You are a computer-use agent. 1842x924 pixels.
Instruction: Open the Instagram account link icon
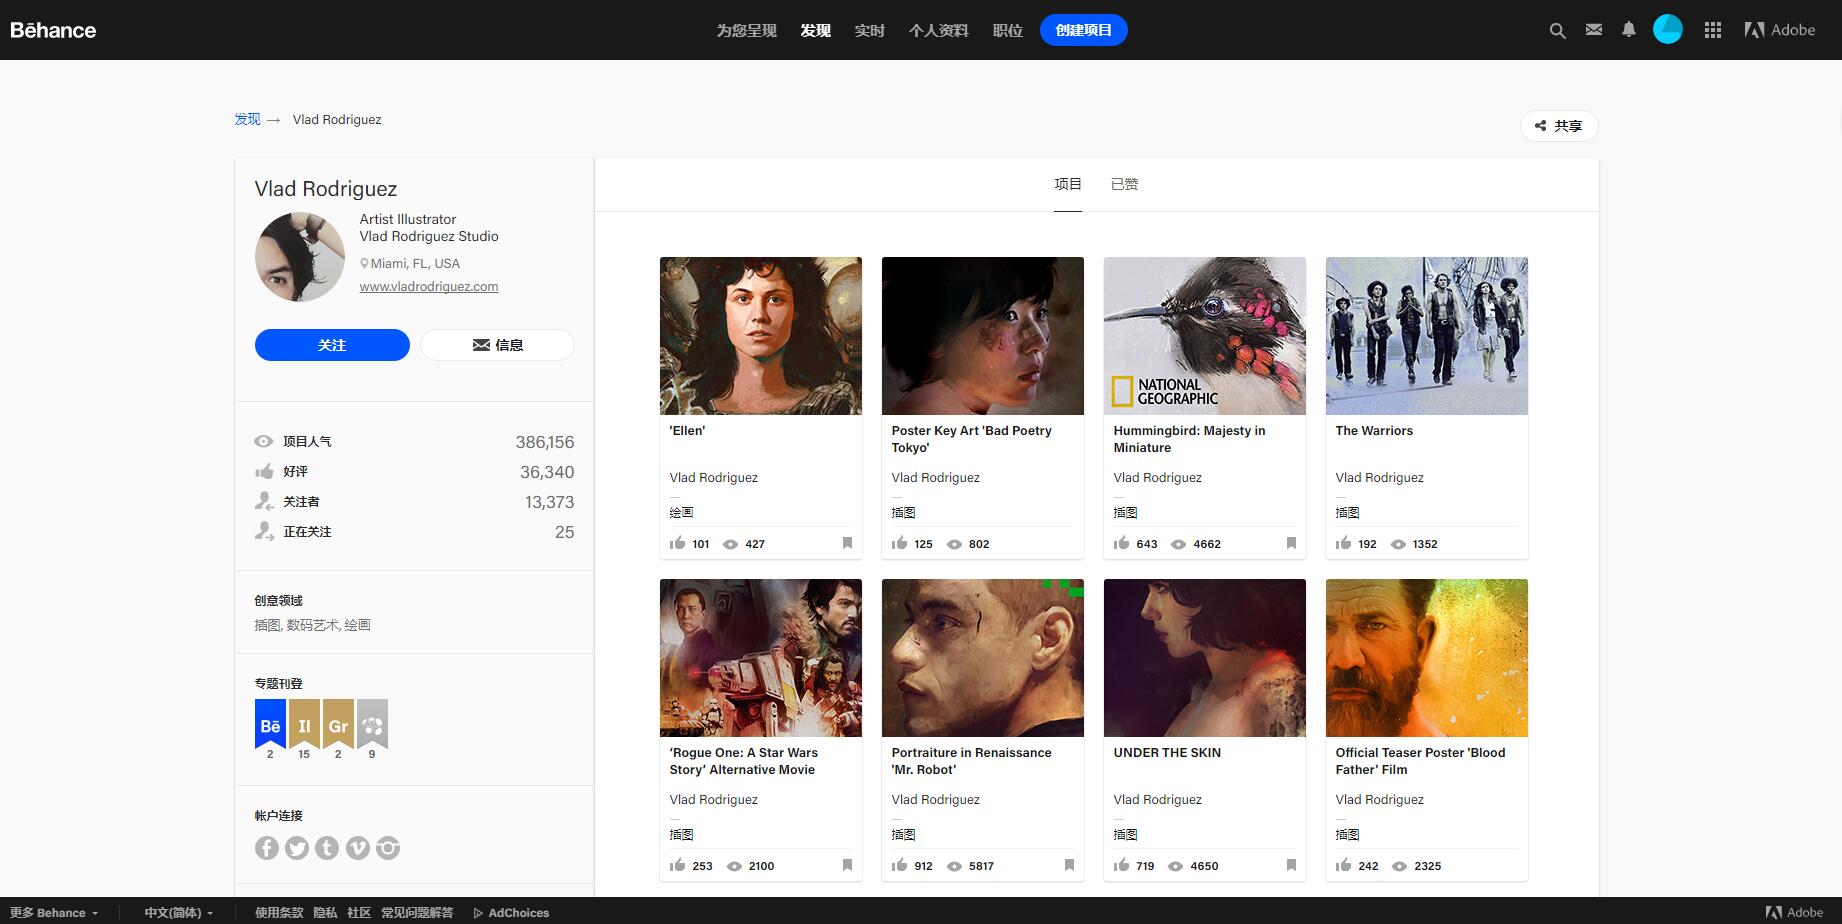(x=388, y=848)
